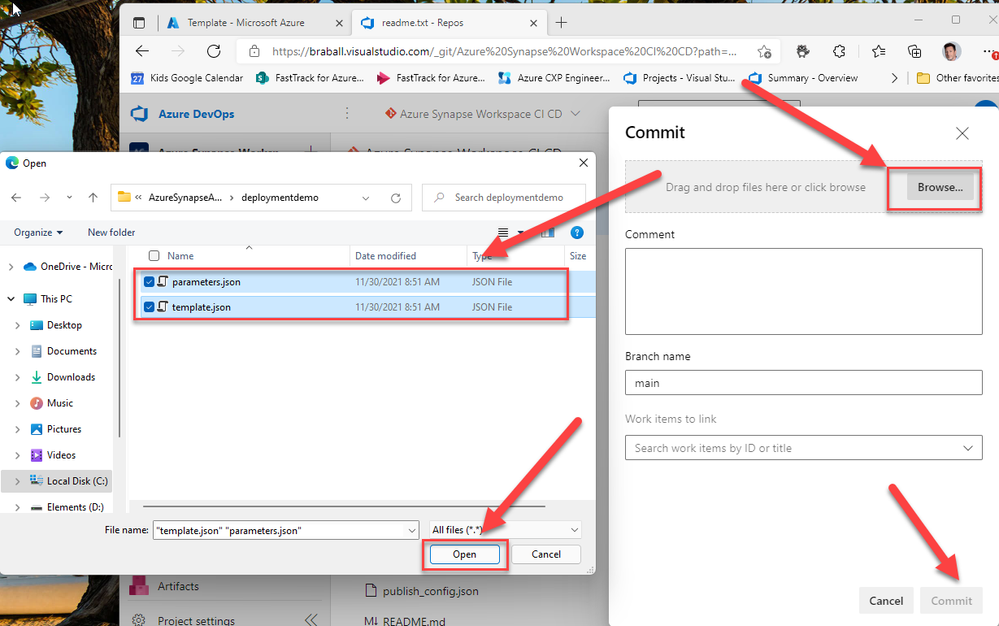Go up one folder in Open dialog
This screenshot has height=626, width=999.
coord(93,198)
